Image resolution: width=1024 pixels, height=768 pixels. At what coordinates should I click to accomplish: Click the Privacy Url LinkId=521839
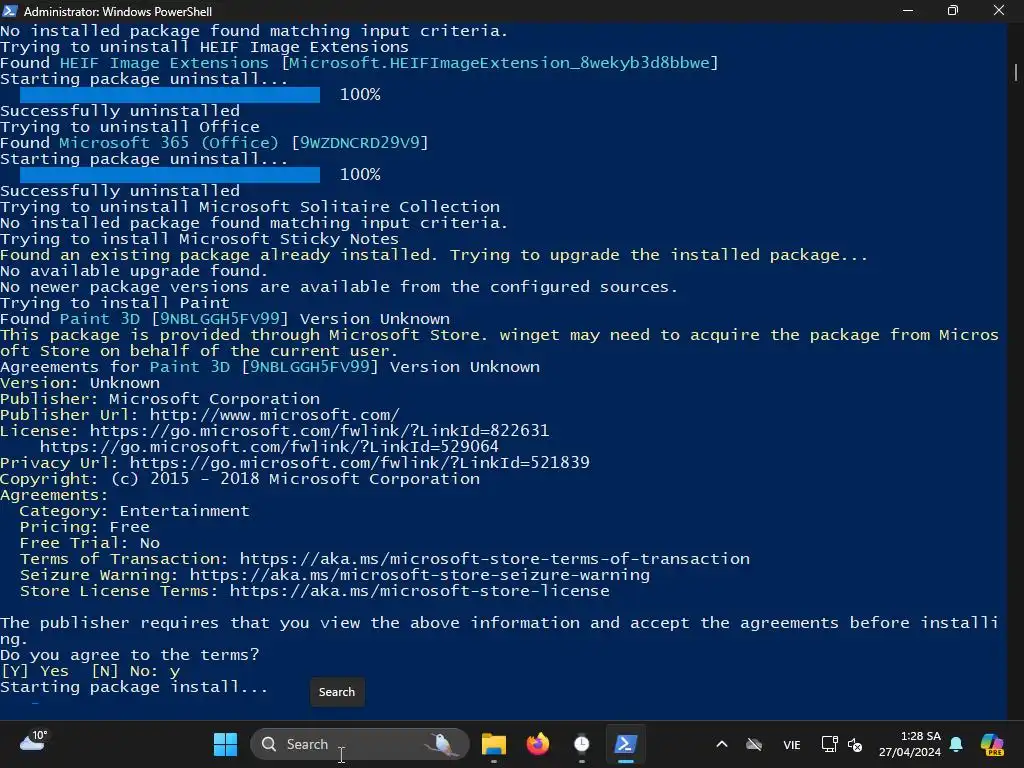[x=359, y=463]
